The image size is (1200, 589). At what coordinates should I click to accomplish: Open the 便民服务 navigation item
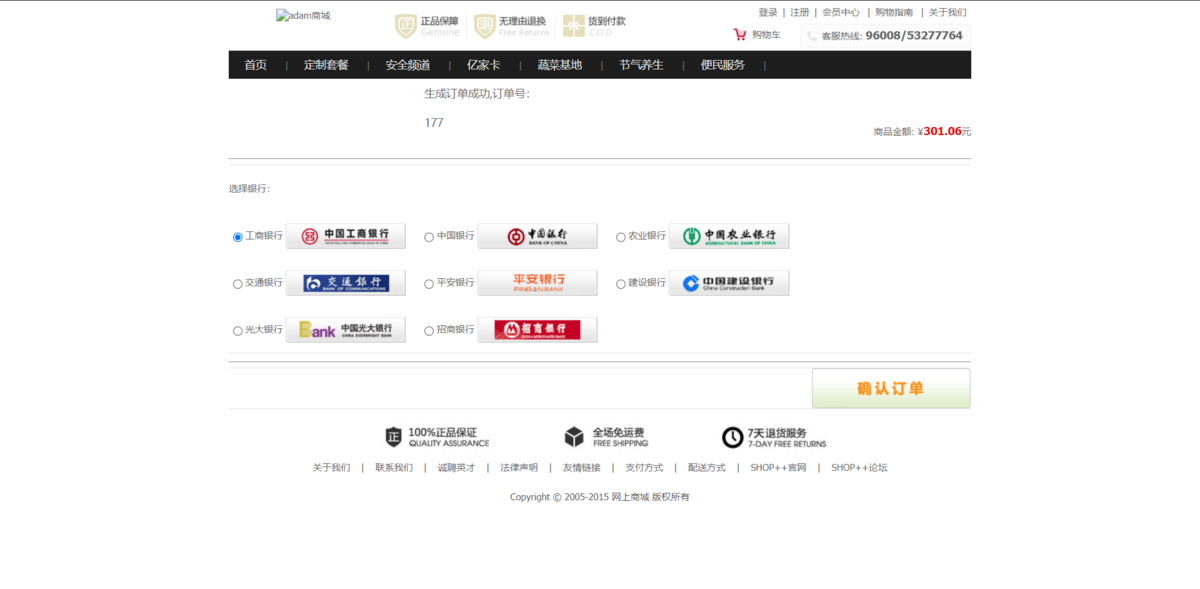click(x=722, y=65)
